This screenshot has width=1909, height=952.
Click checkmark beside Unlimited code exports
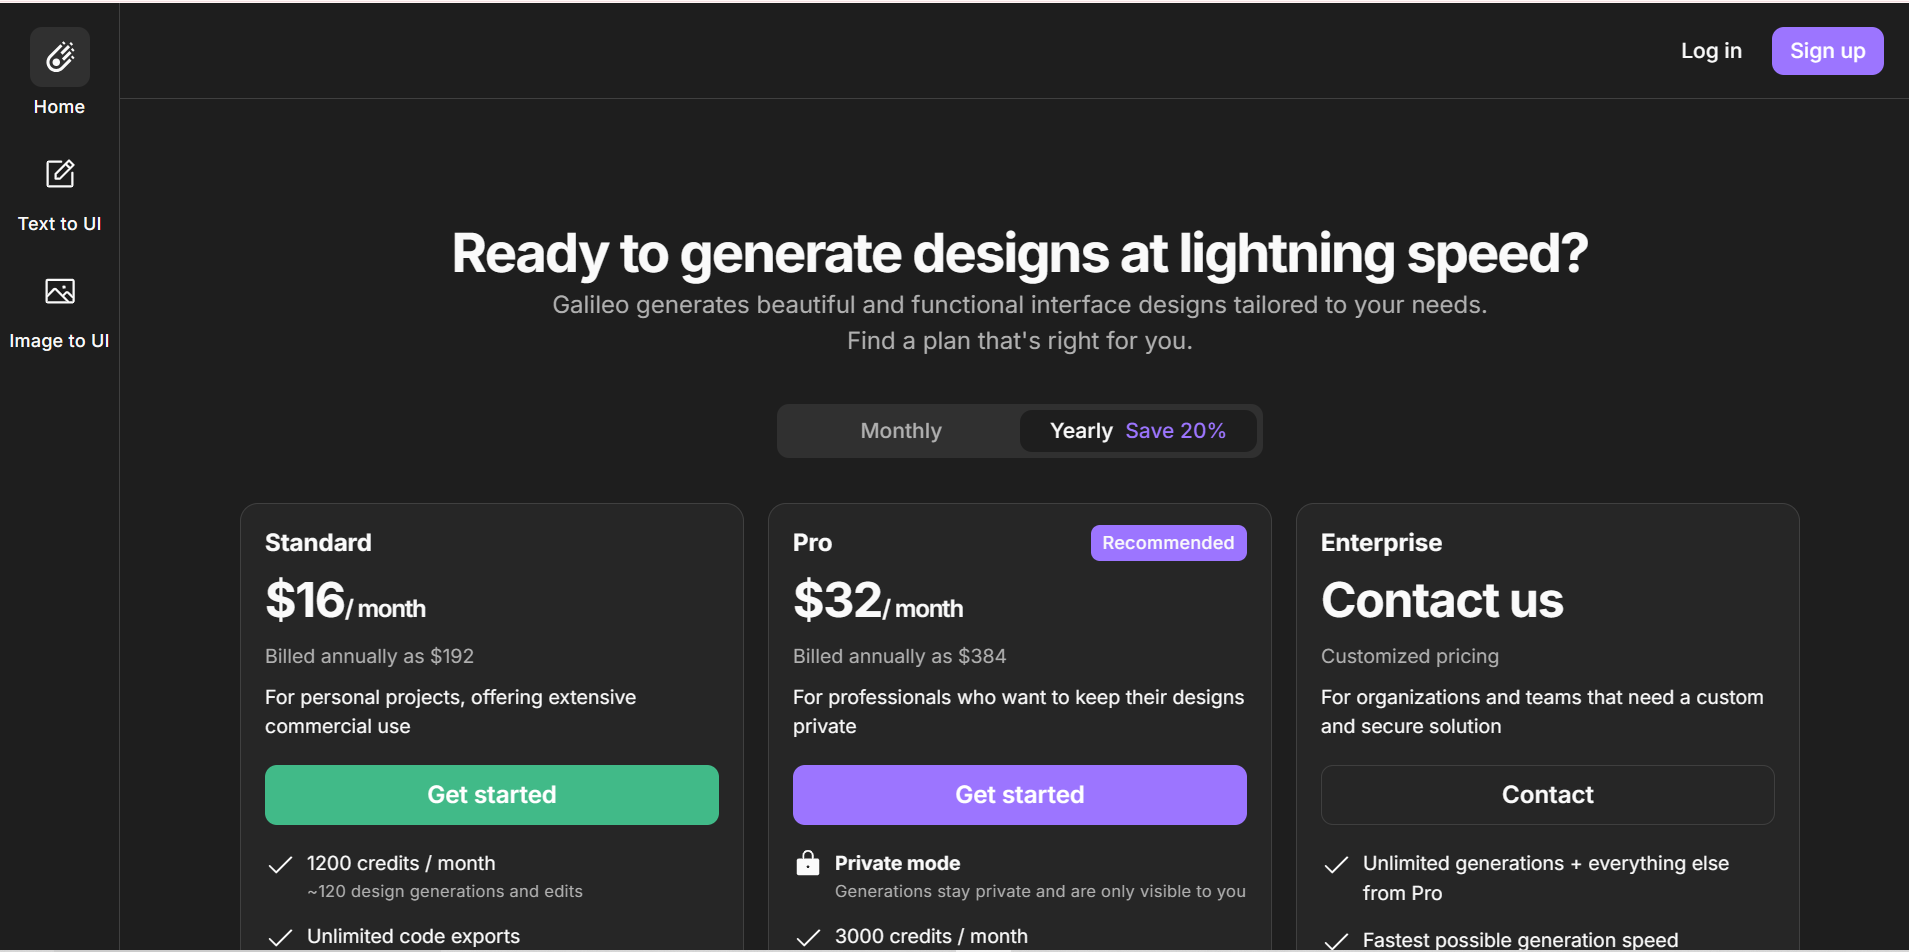(281, 937)
